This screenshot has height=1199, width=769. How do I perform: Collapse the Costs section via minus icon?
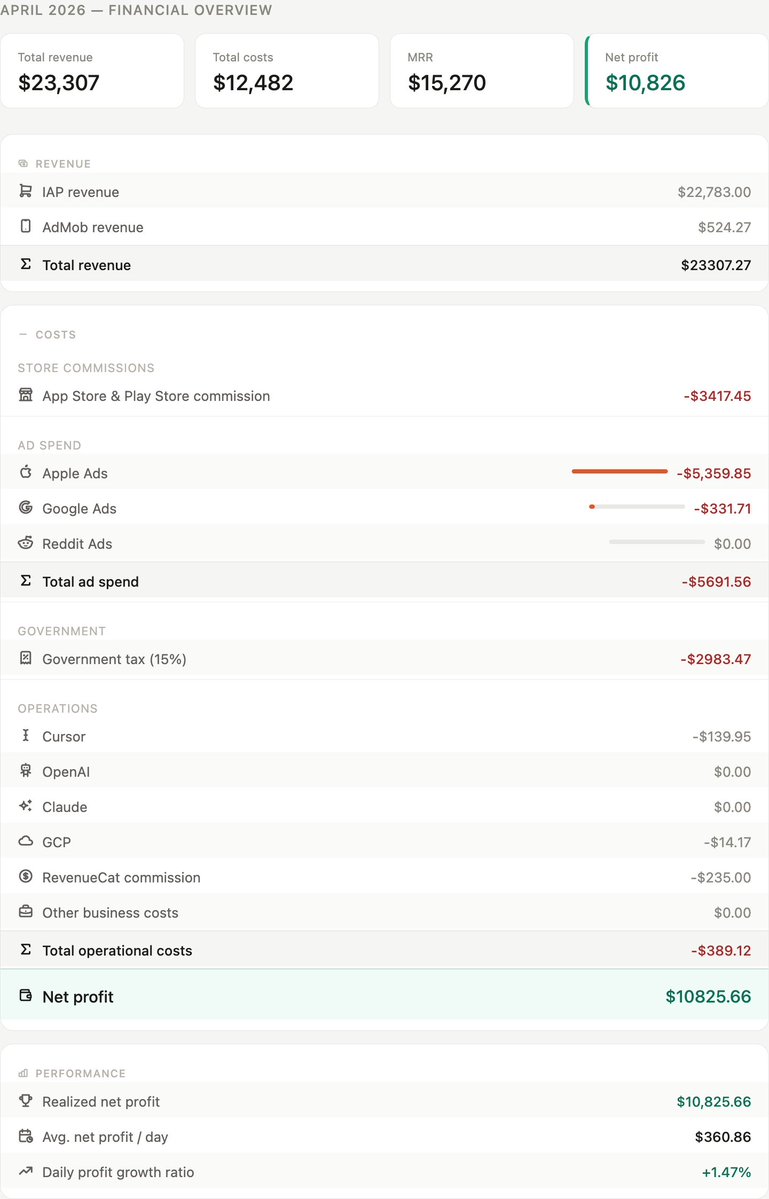22,334
